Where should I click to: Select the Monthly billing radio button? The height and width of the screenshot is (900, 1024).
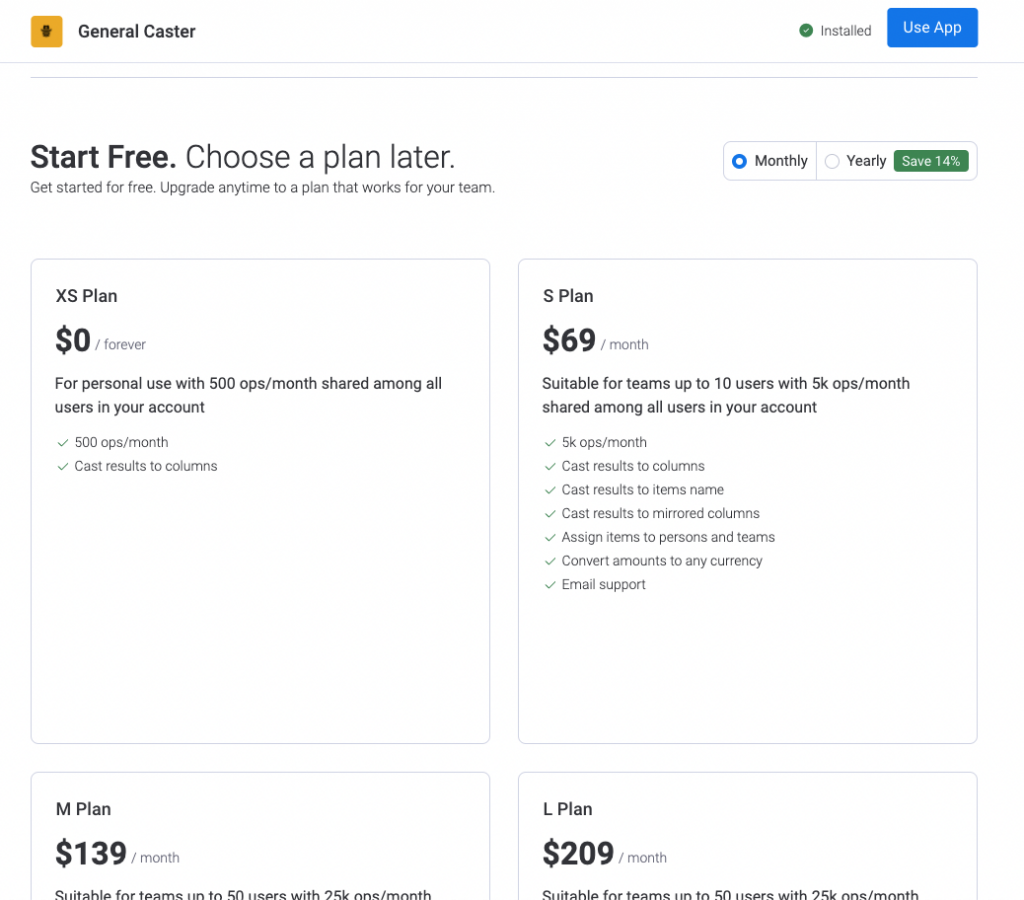(x=739, y=161)
